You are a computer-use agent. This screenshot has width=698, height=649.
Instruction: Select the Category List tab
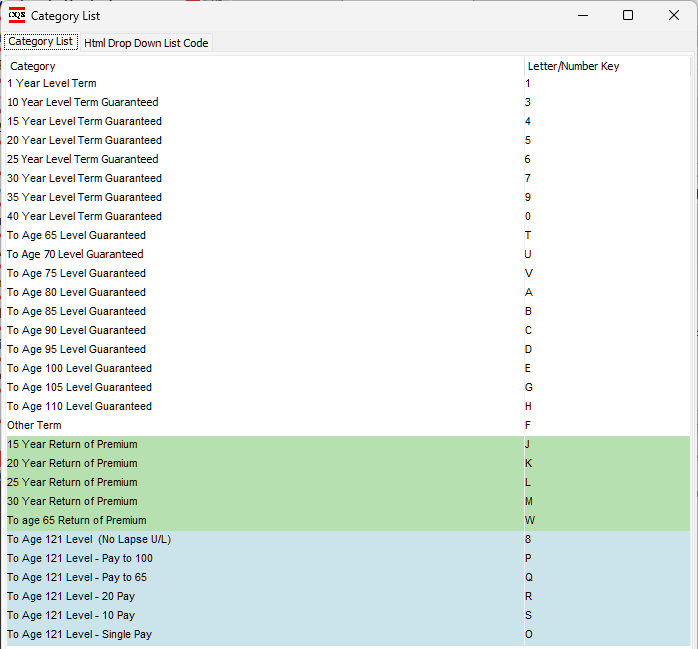(x=40, y=42)
